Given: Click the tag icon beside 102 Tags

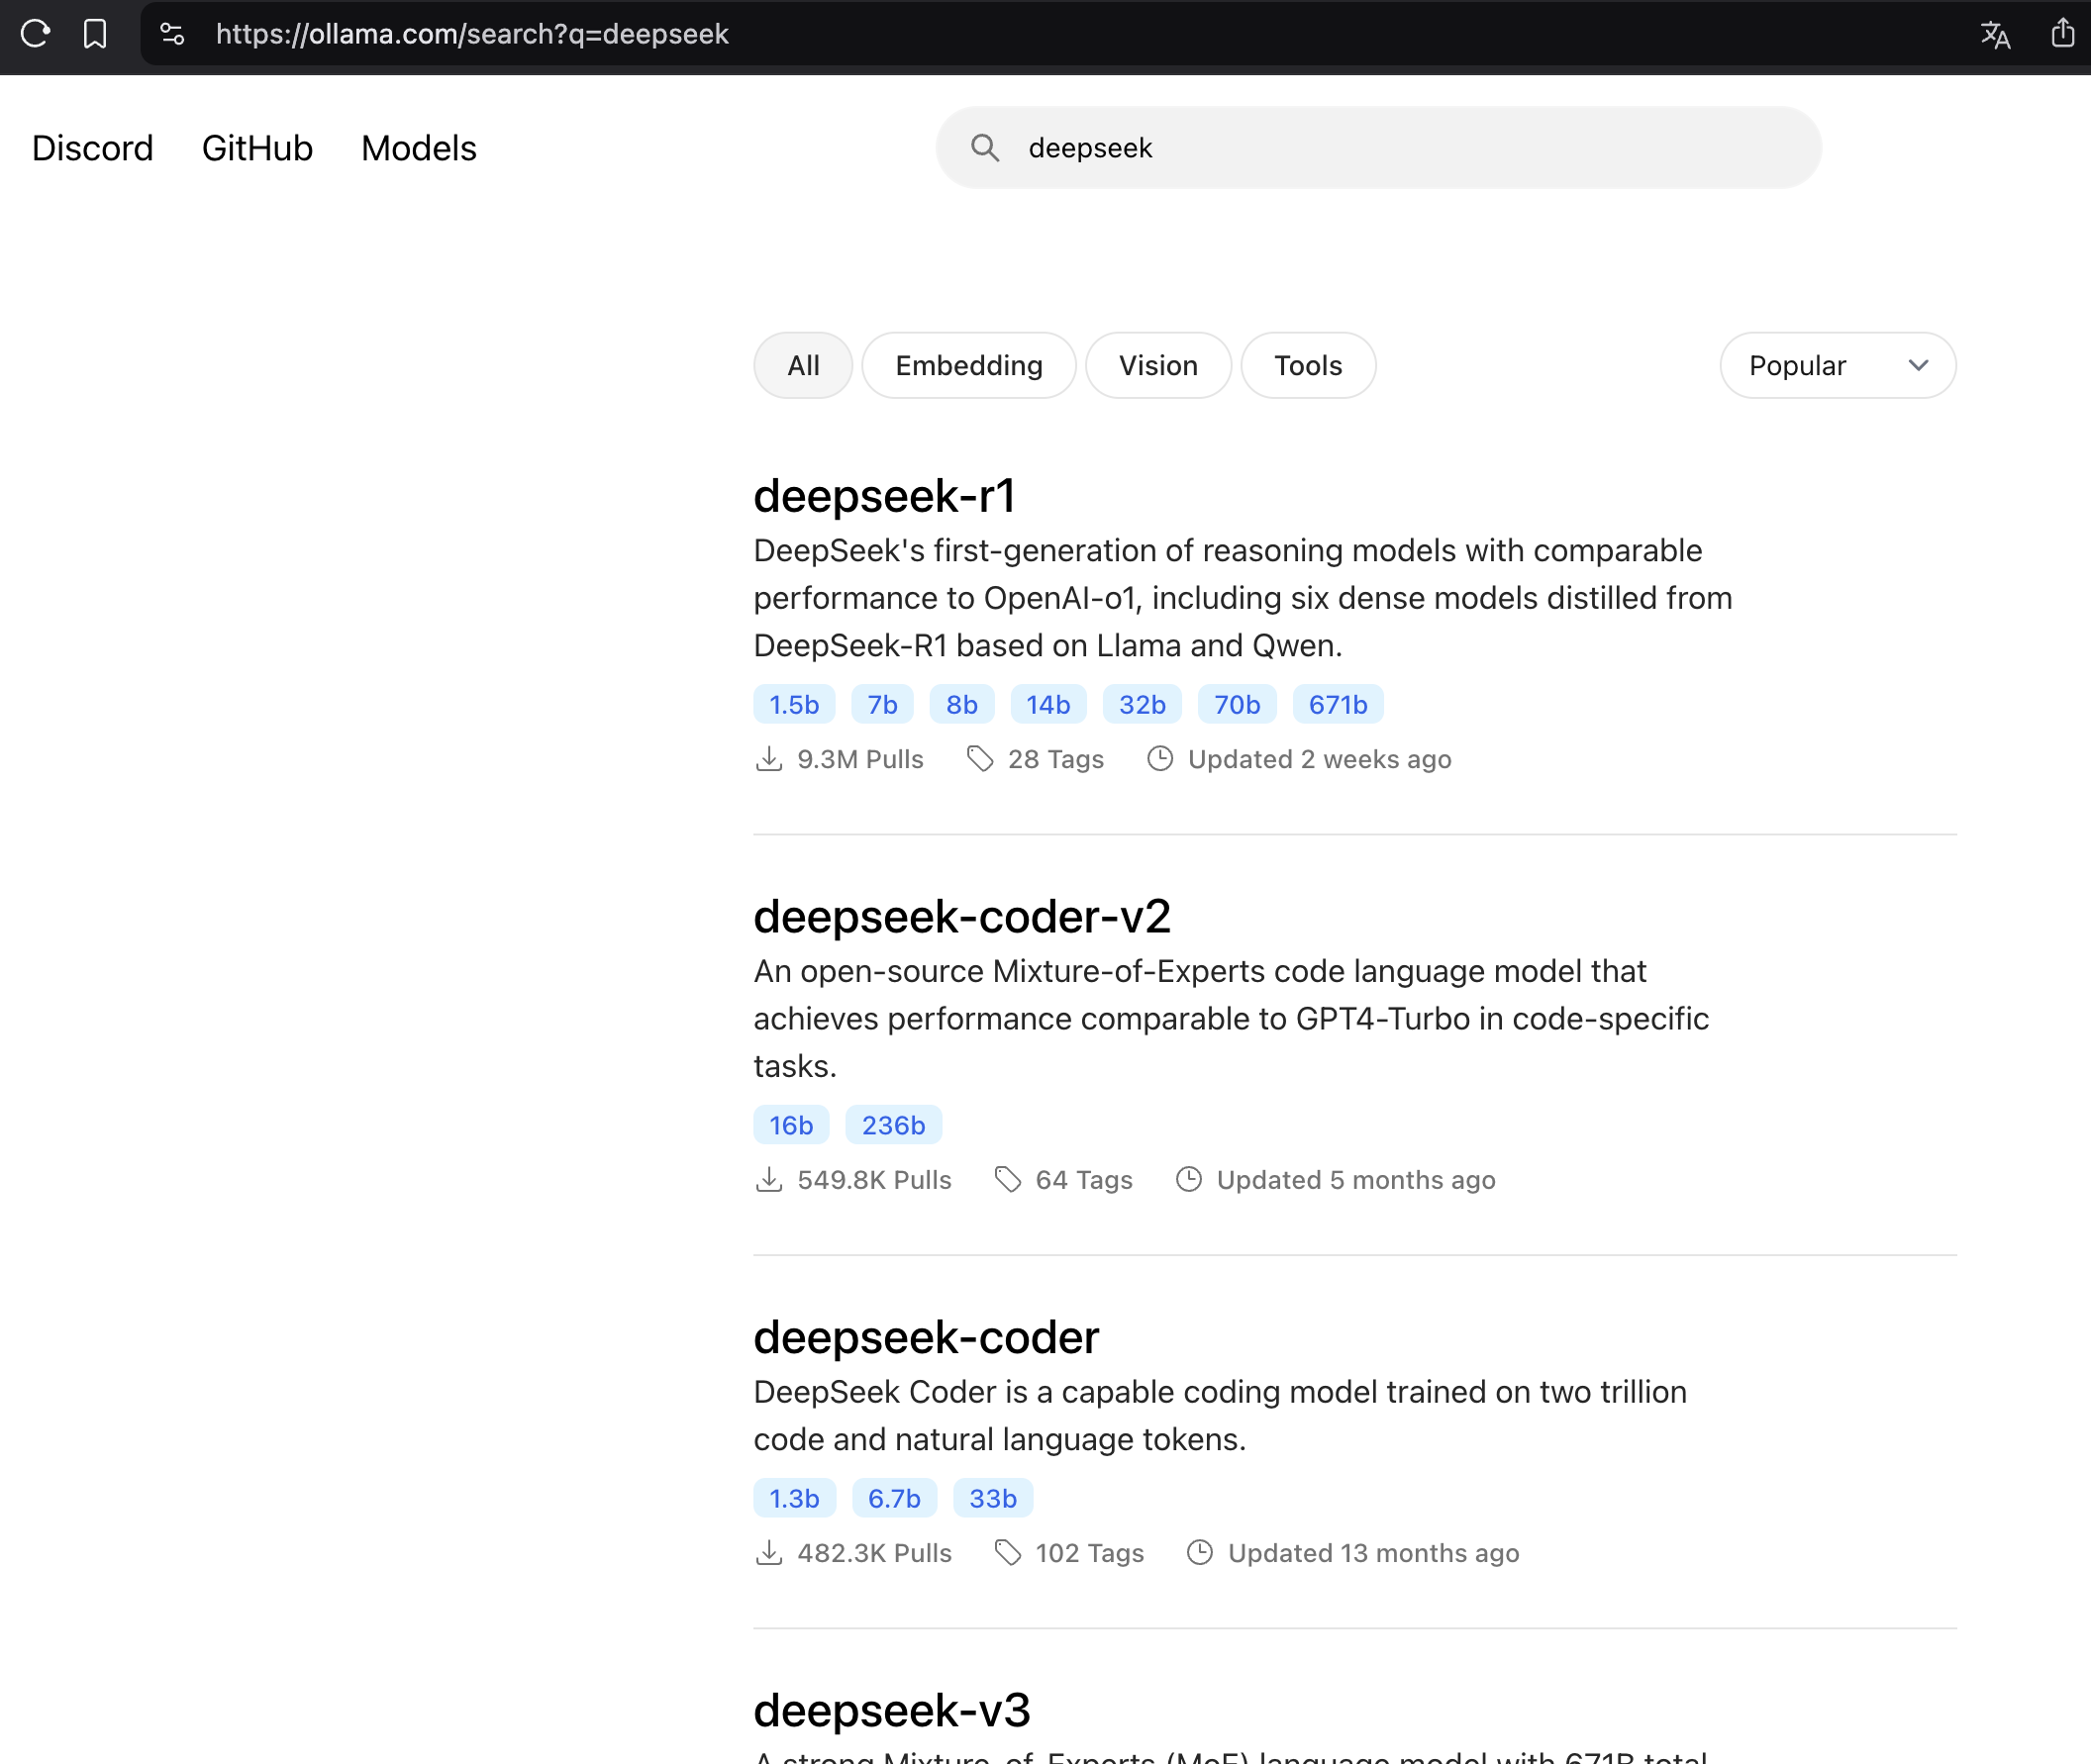Looking at the screenshot, I should 1007,1553.
